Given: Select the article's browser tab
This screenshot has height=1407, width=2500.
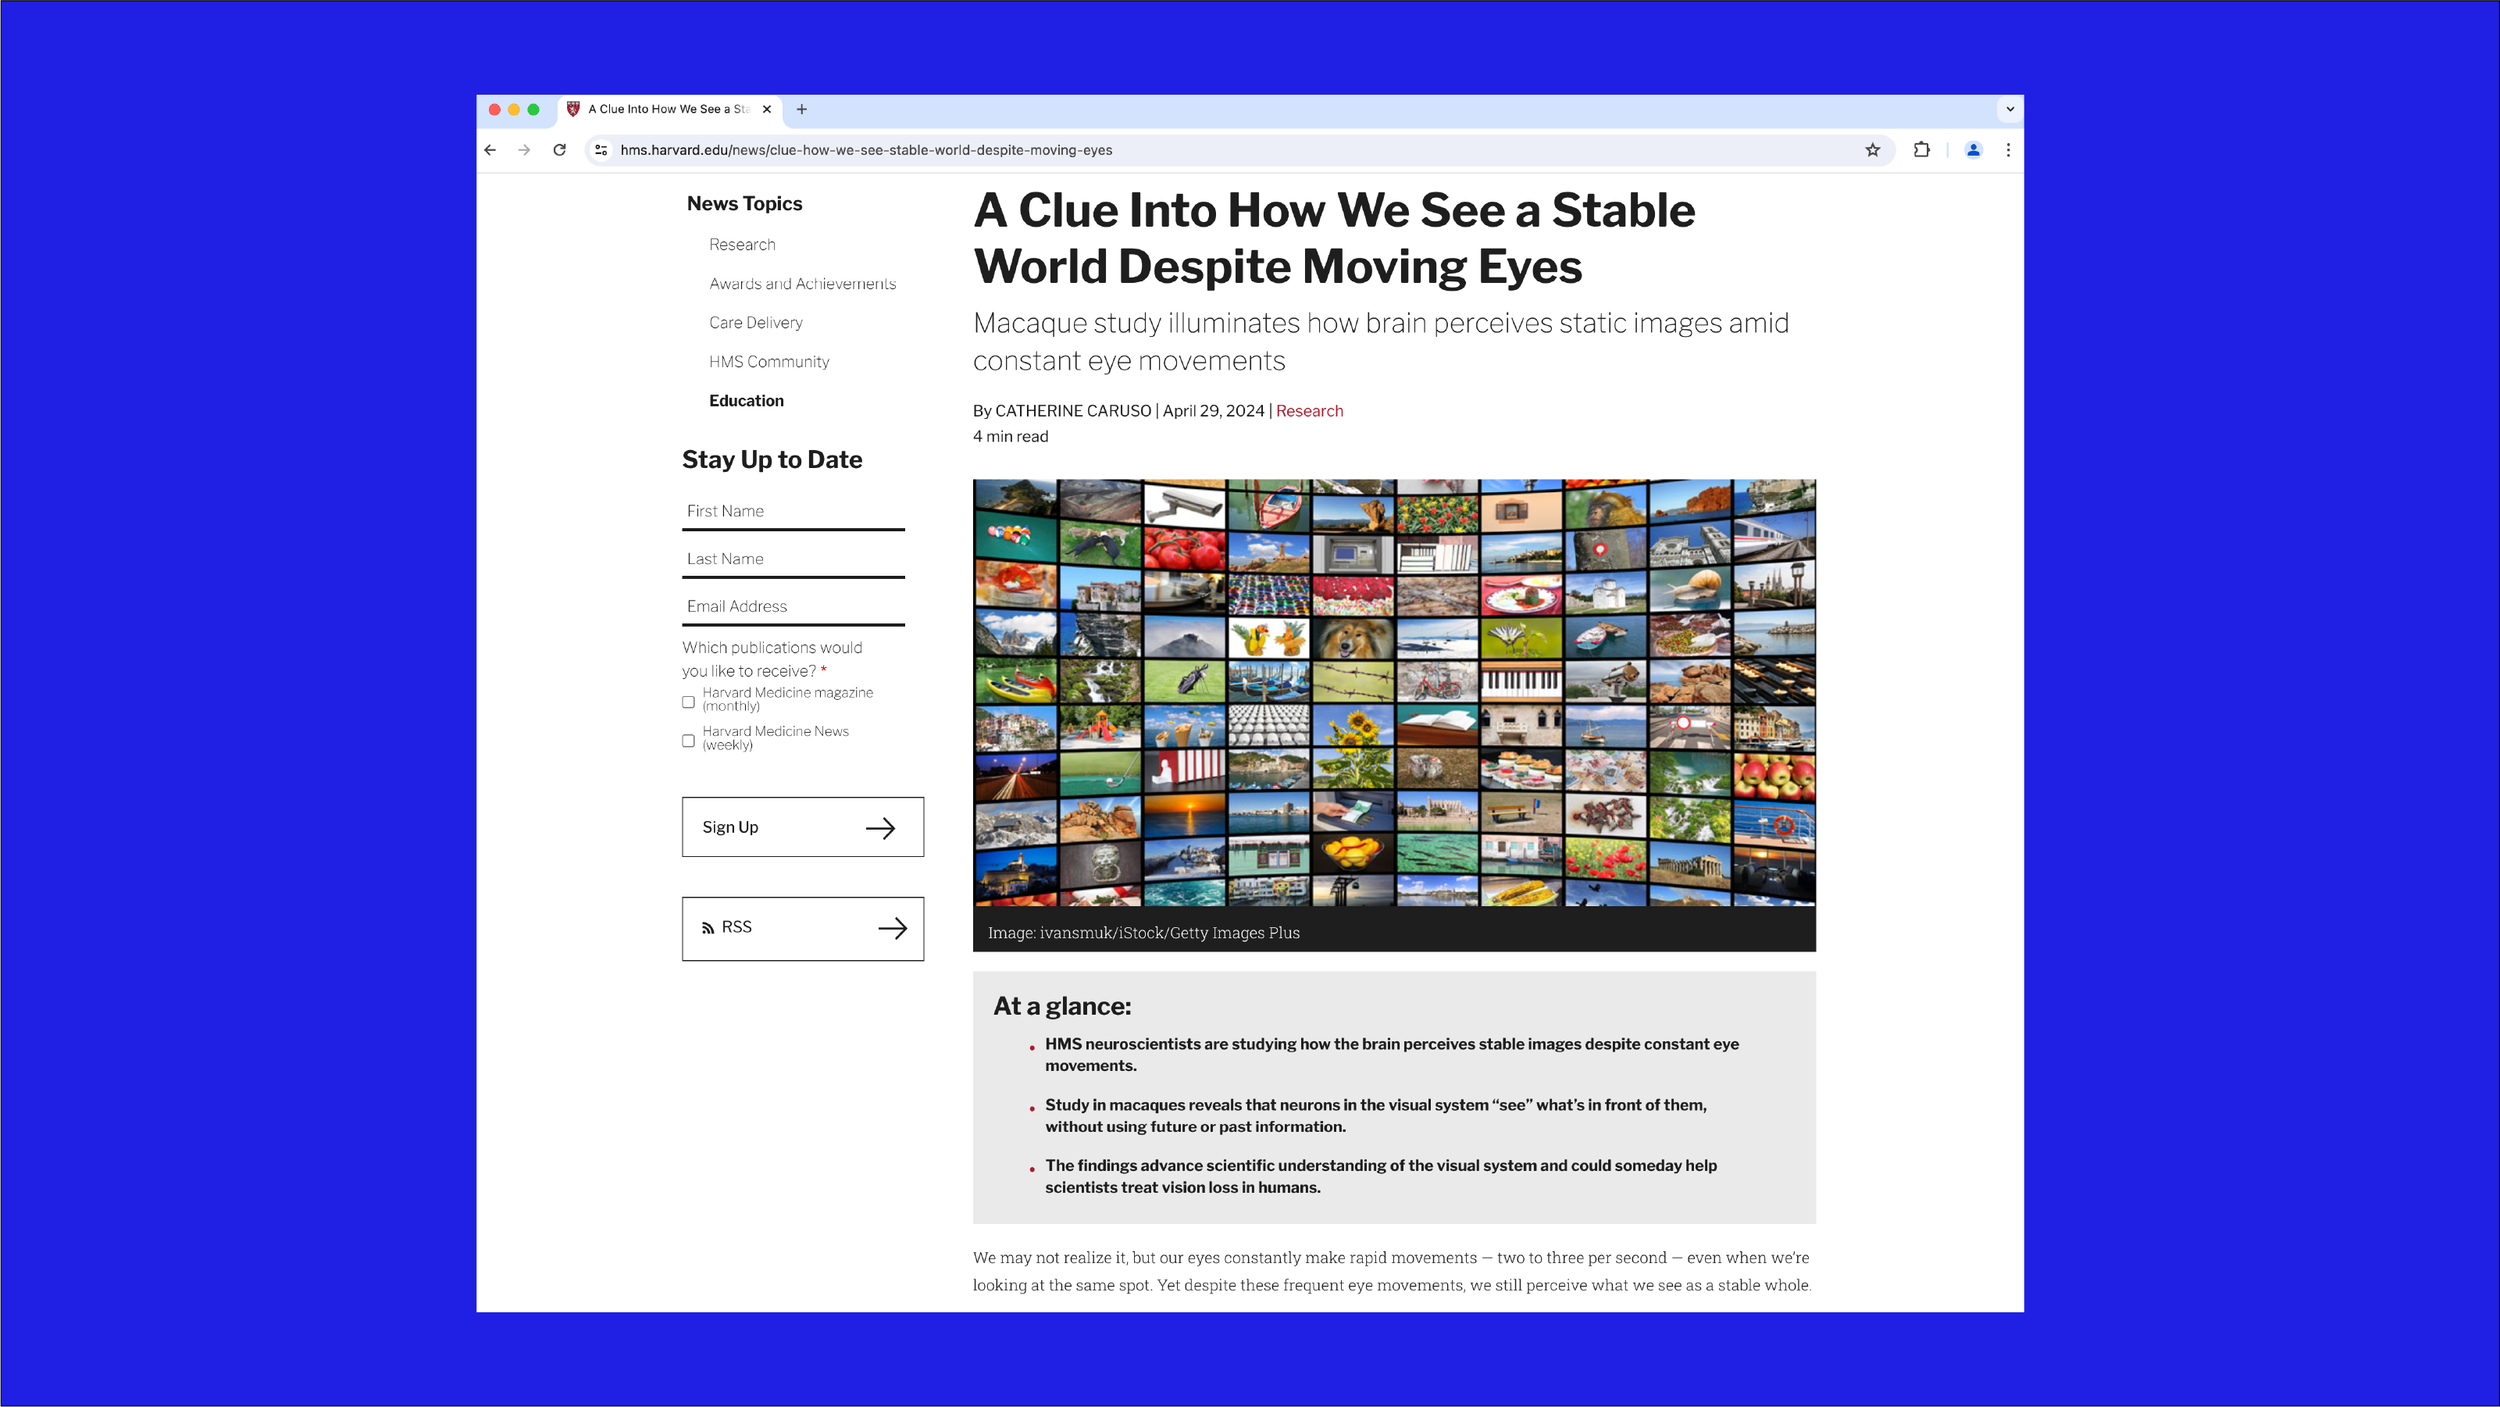Looking at the screenshot, I should [x=660, y=109].
